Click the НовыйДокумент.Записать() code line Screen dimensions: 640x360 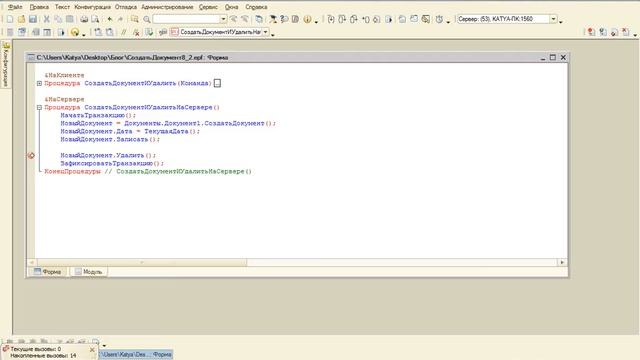[110, 139]
